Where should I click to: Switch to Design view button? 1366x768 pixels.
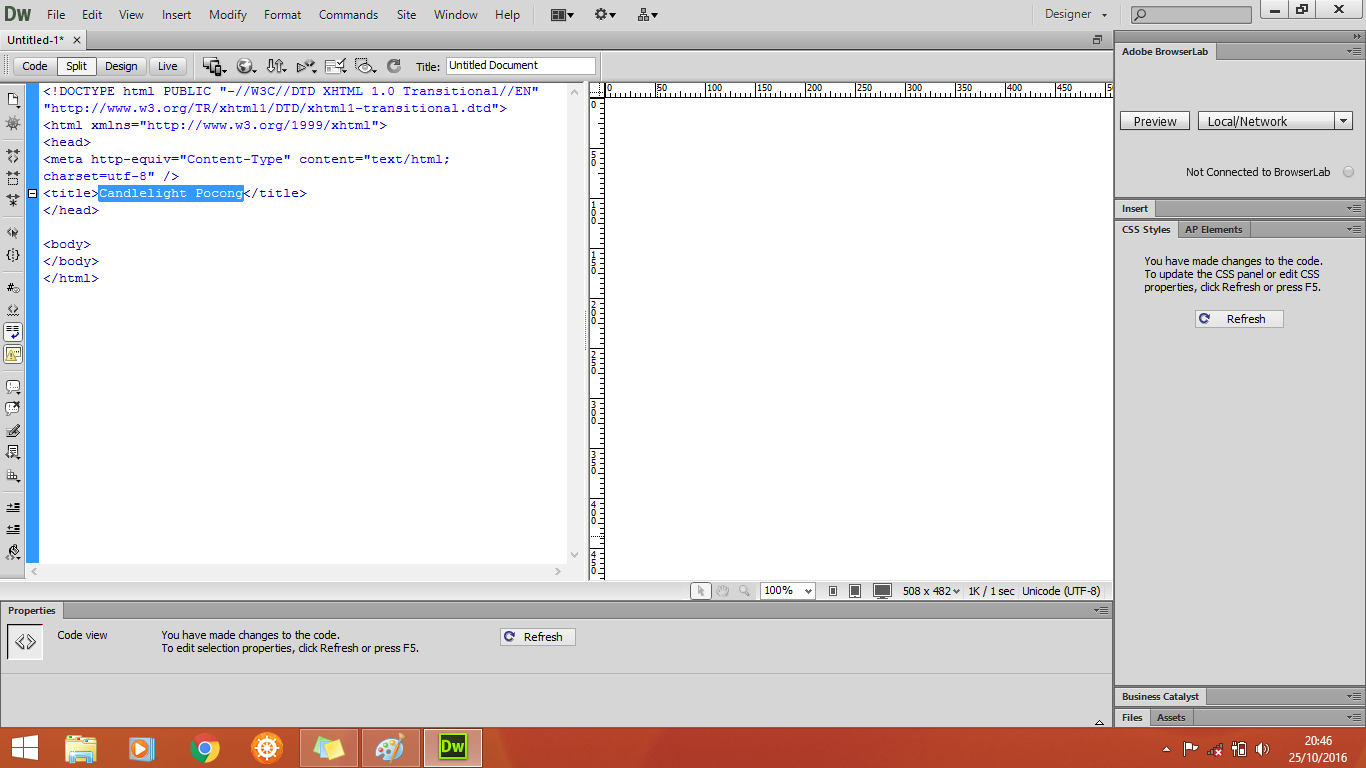pos(121,66)
